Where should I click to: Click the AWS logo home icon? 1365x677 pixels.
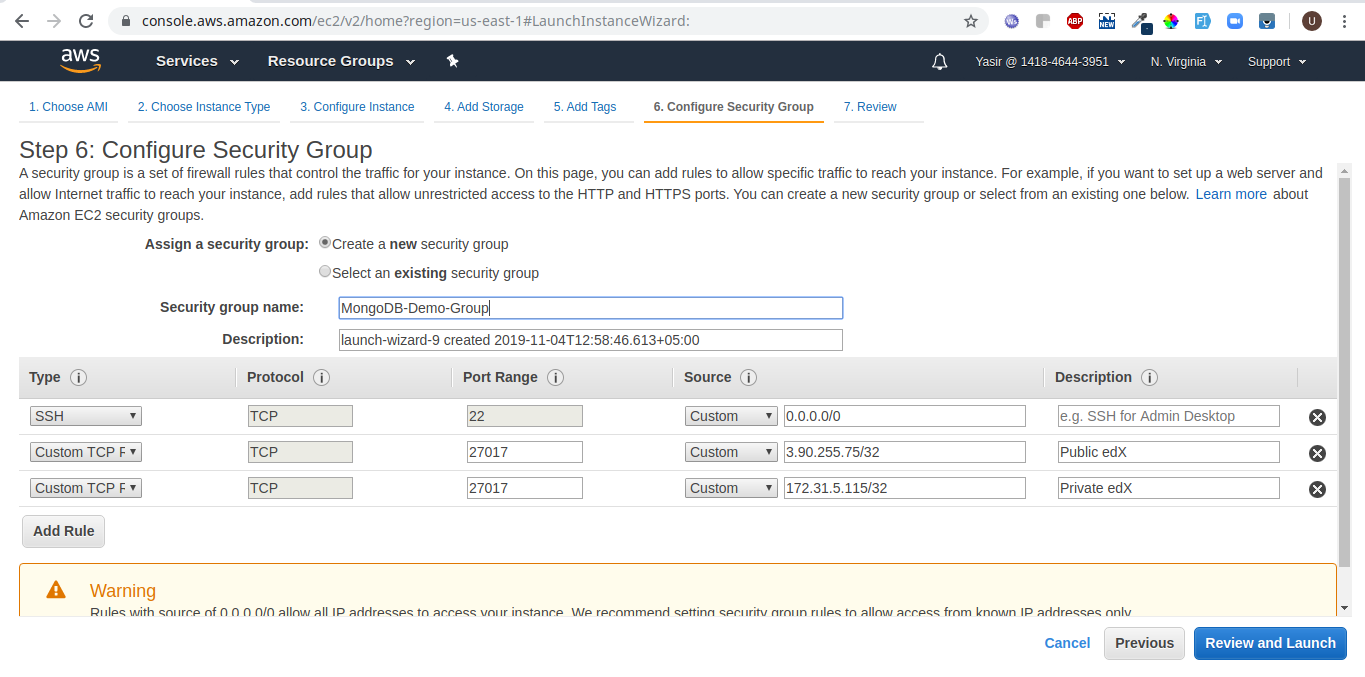coord(80,61)
